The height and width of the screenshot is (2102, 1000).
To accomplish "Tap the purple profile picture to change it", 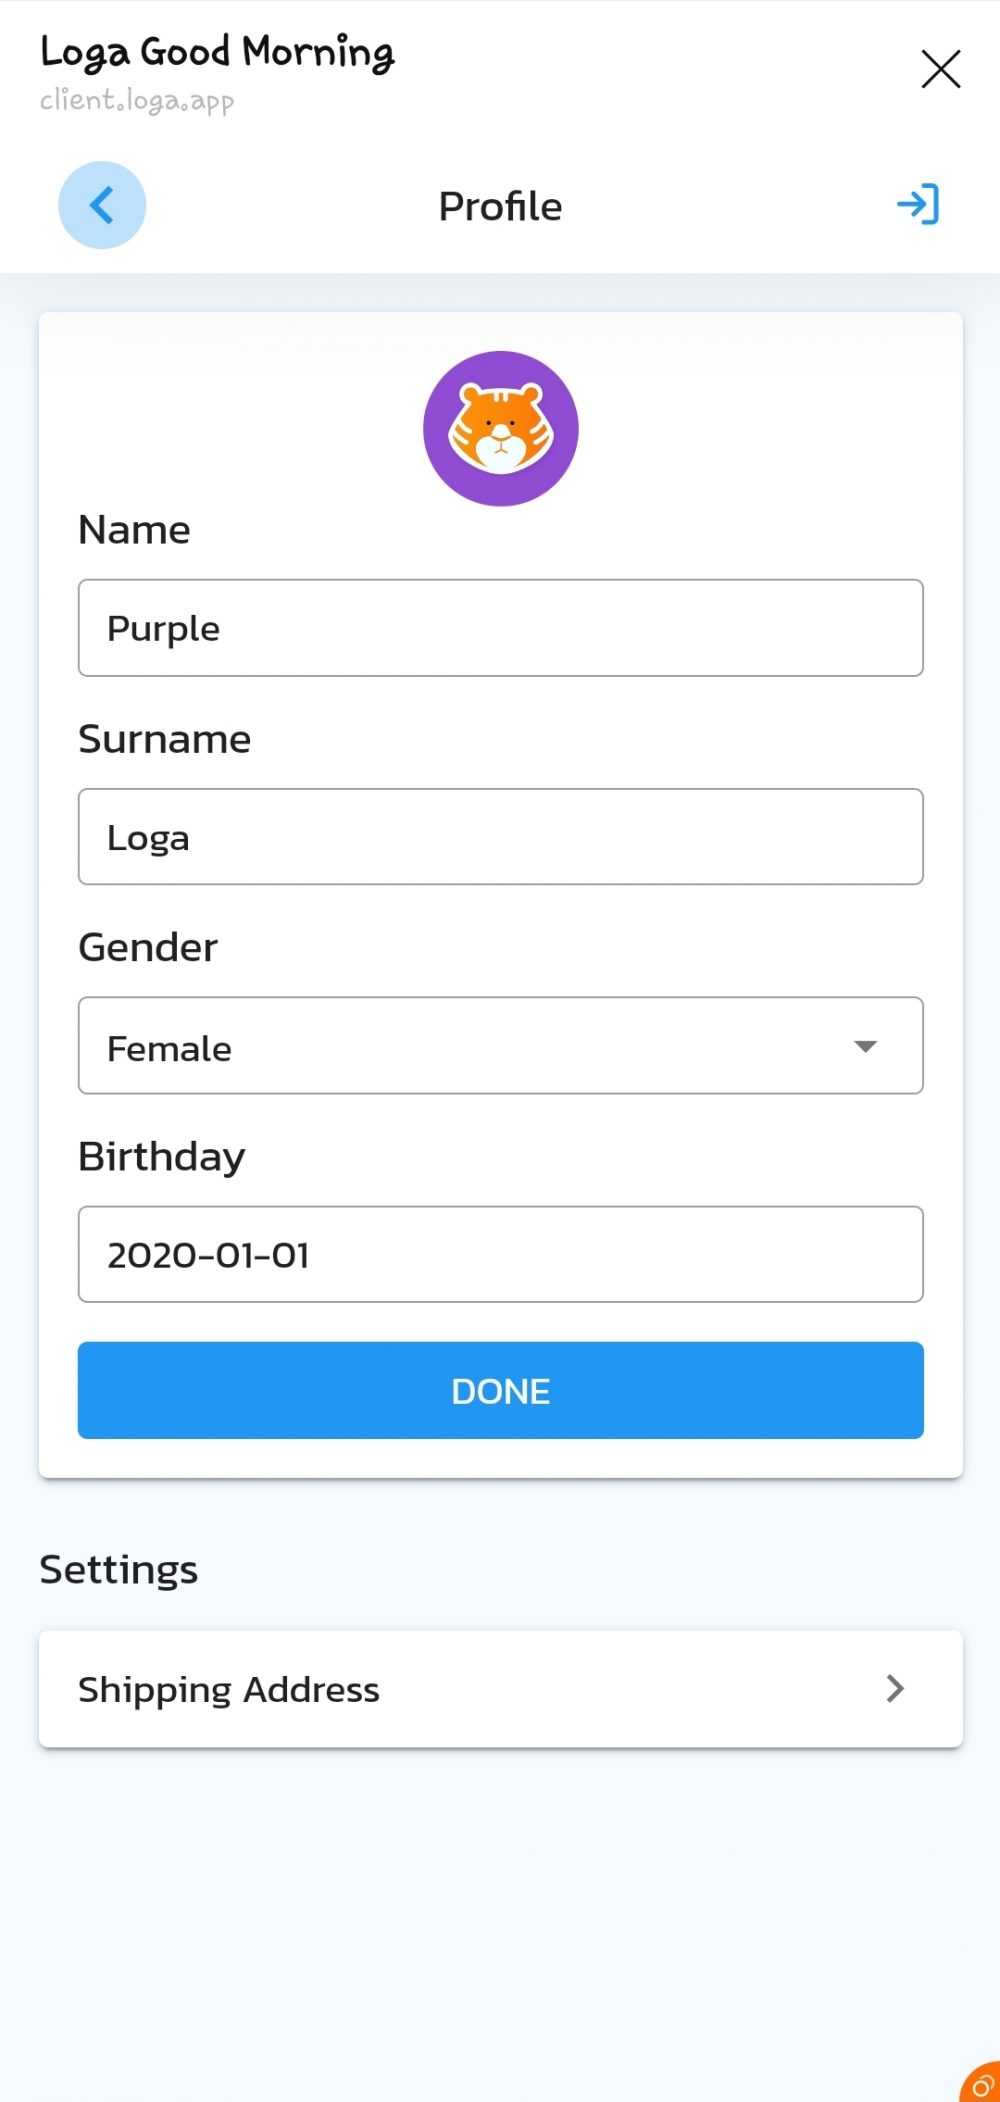I will 500,428.
